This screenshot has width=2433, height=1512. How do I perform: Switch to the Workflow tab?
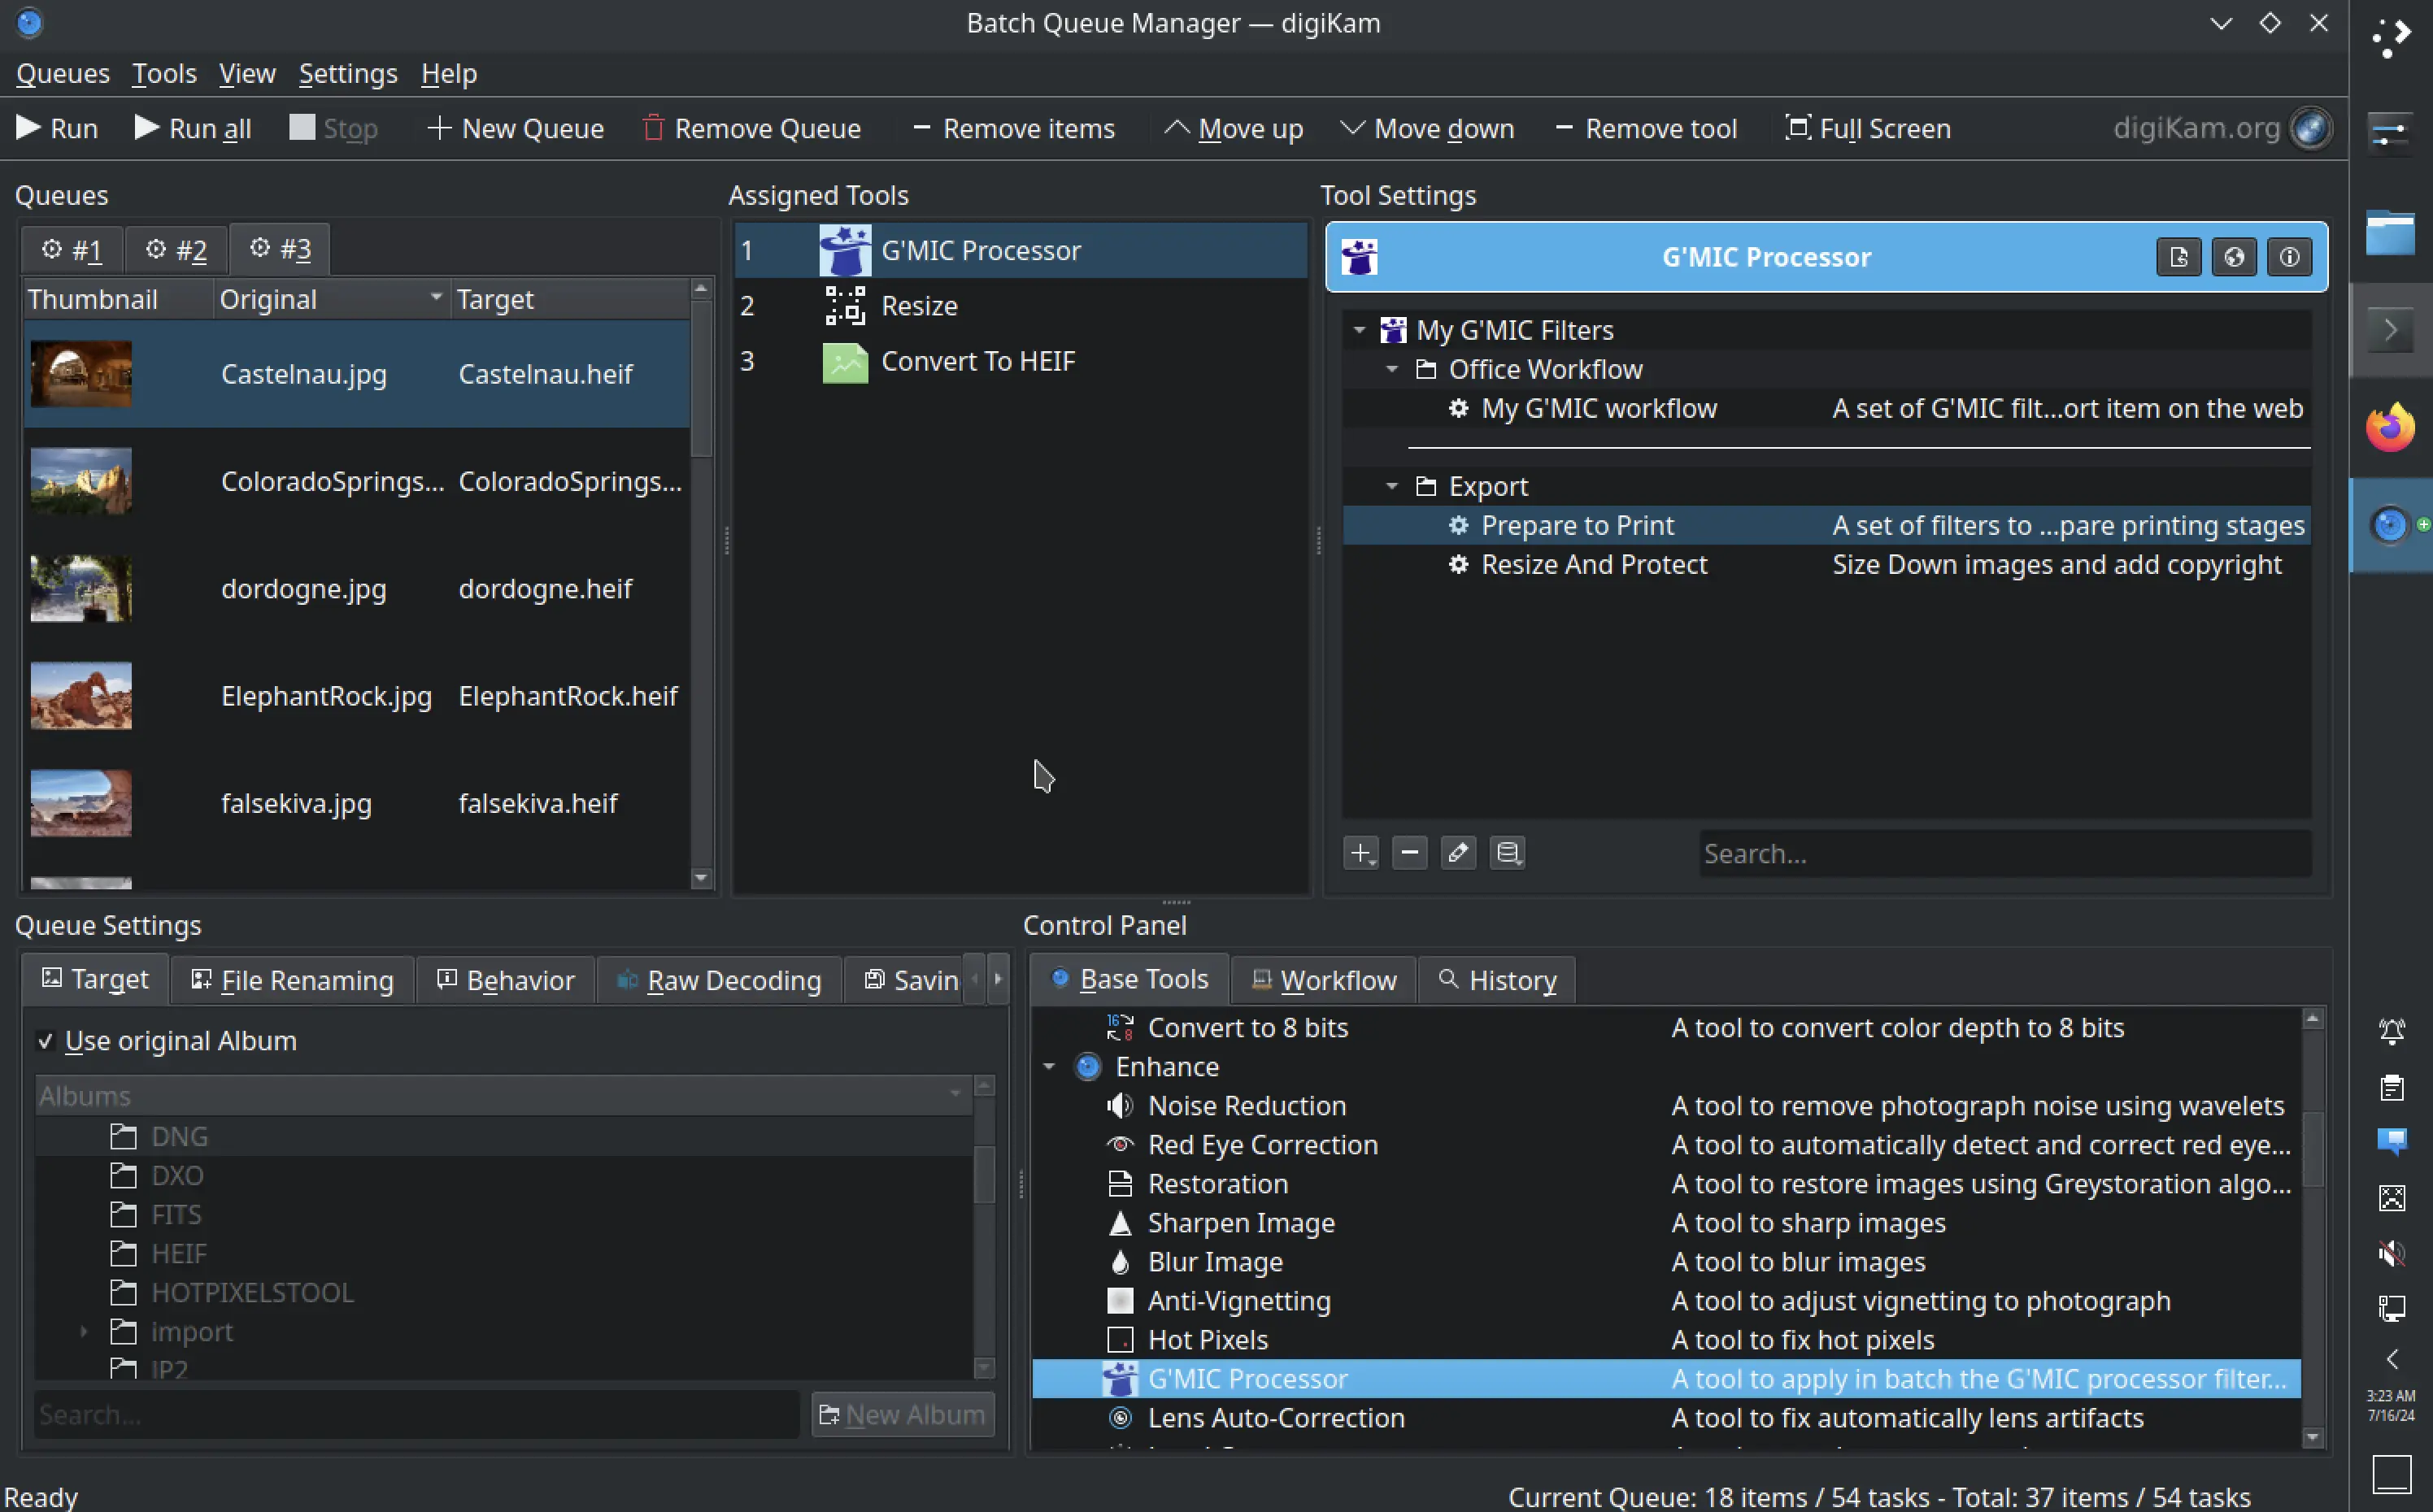(x=1324, y=979)
